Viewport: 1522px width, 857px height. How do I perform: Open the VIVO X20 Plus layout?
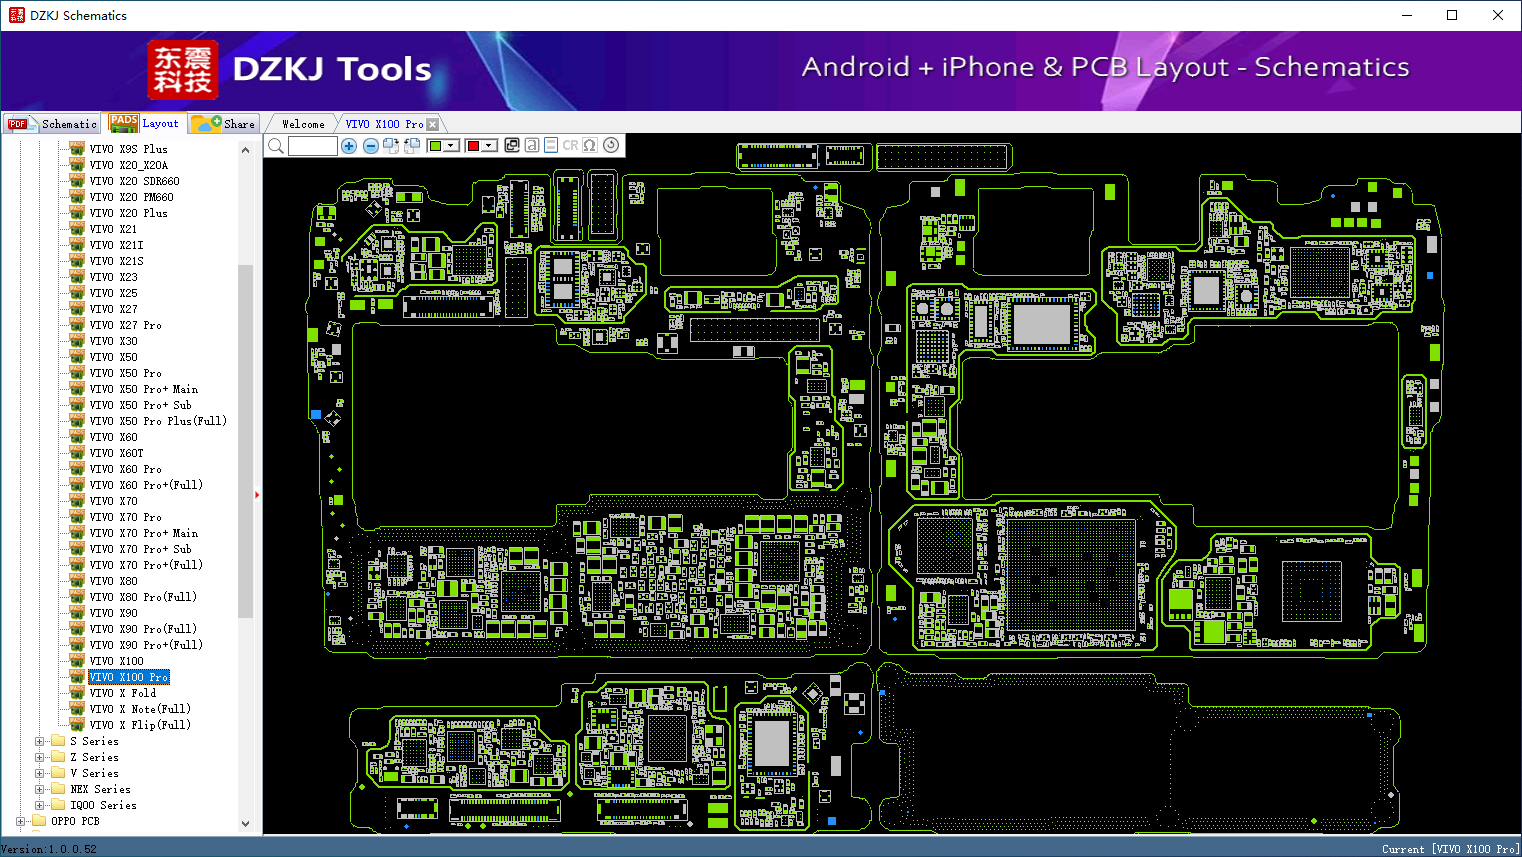[129, 213]
